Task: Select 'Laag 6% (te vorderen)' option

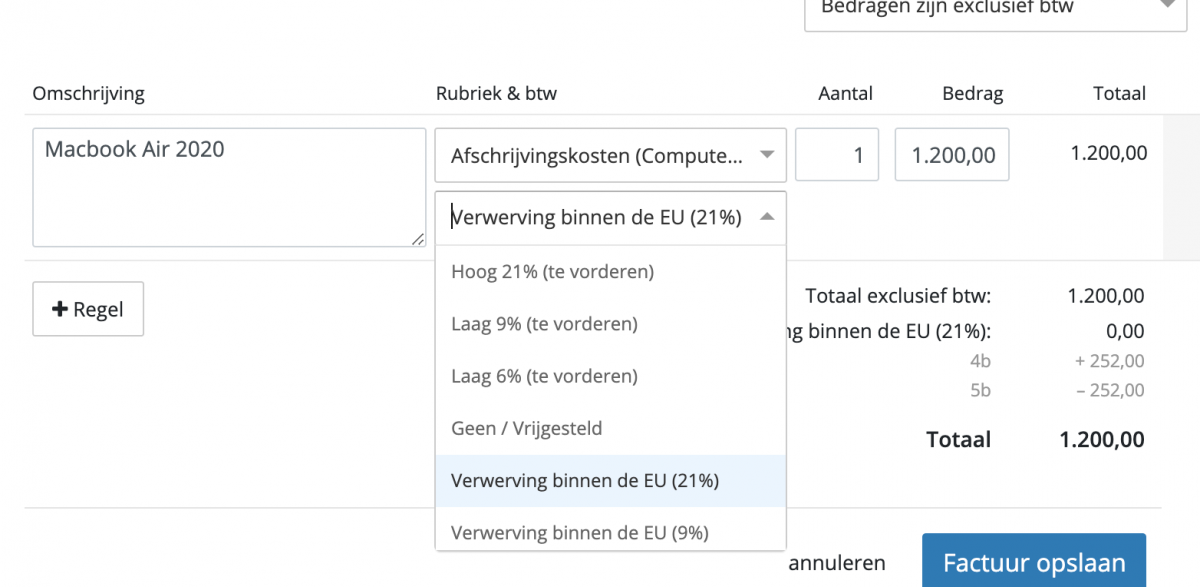Action: (x=544, y=376)
